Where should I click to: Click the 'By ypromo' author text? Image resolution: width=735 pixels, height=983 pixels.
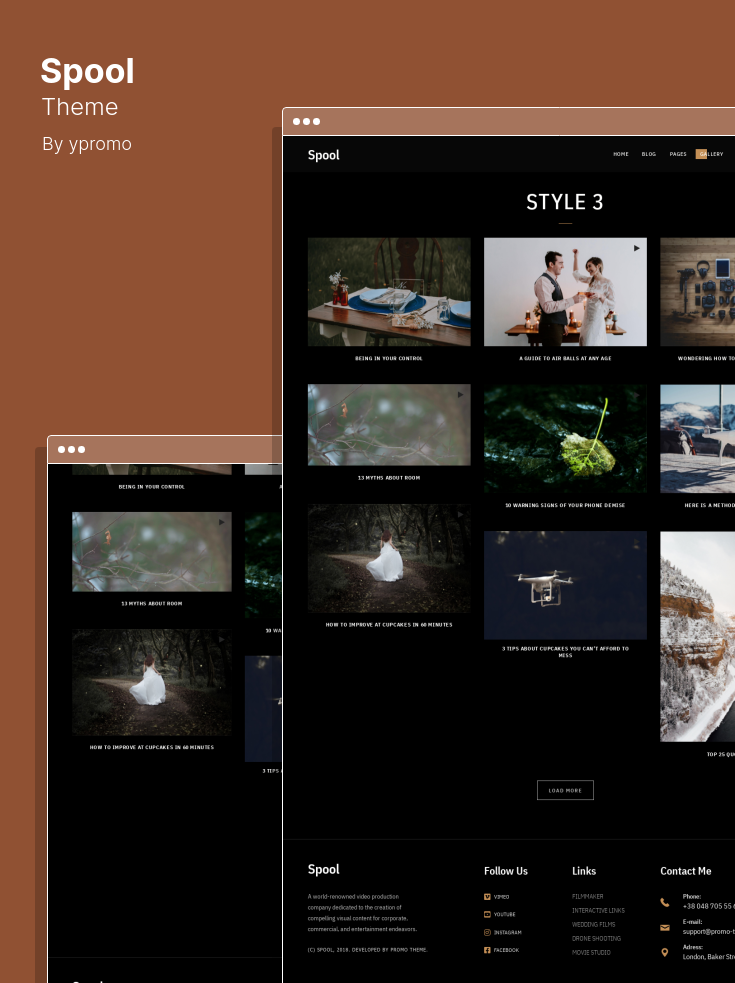pyautogui.click(x=87, y=144)
